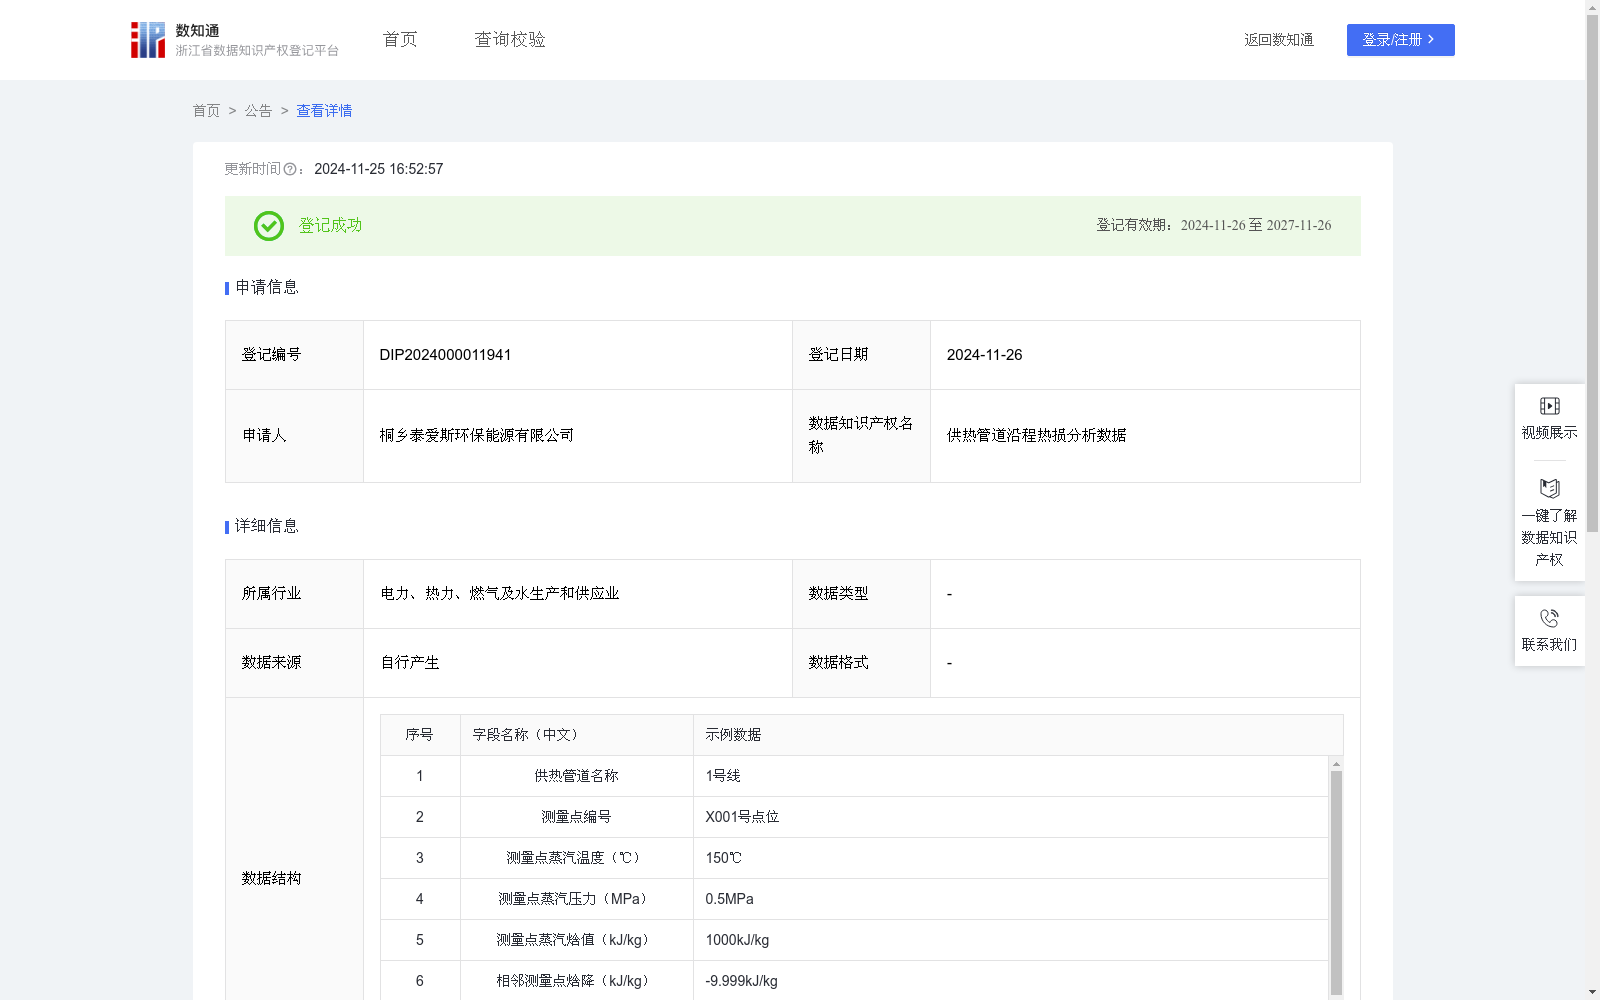Select the update time 2024-11-25 16:52:57
The width and height of the screenshot is (1600, 1000).
[x=378, y=170]
